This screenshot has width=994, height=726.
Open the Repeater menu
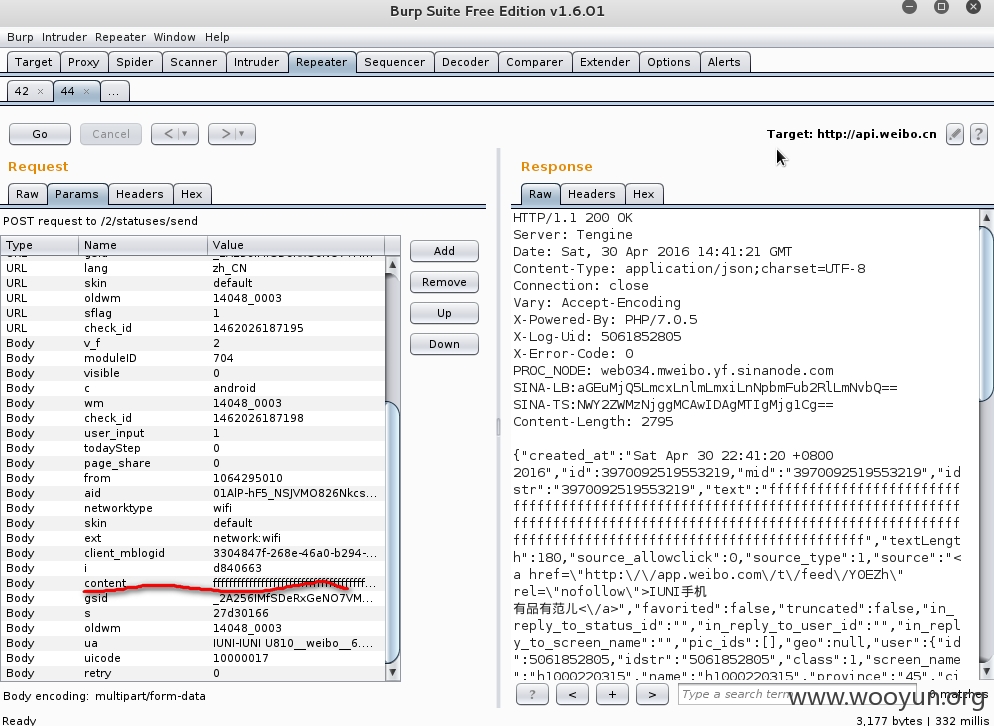click(120, 37)
